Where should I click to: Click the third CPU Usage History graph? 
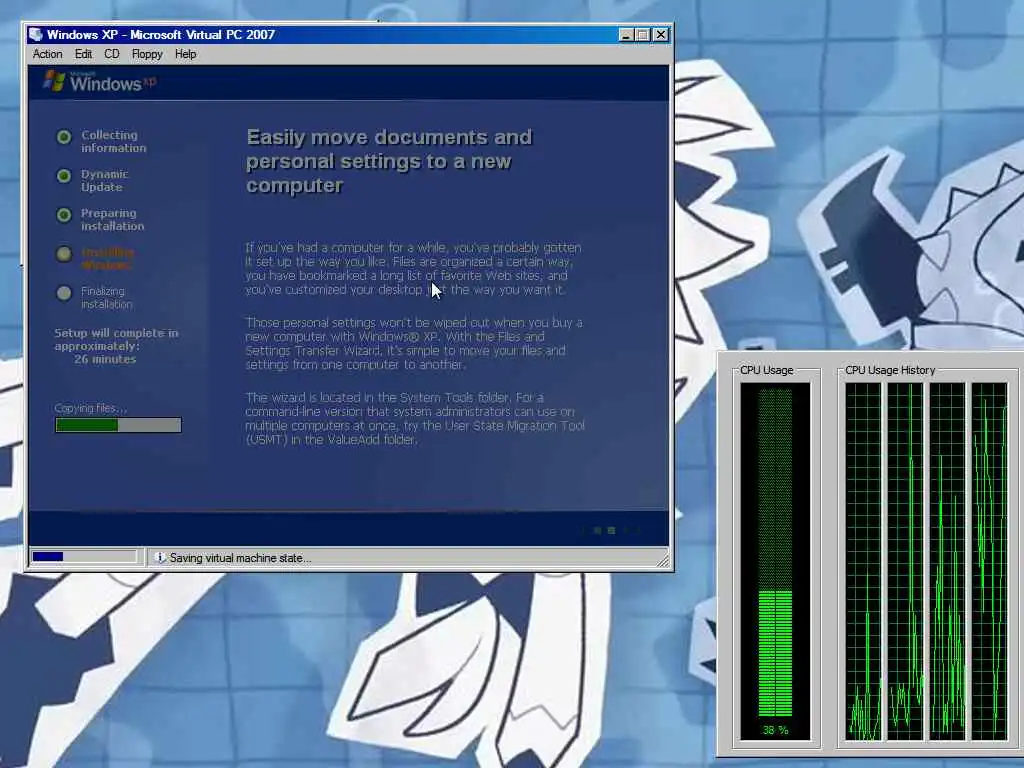click(x=947, y=562)
